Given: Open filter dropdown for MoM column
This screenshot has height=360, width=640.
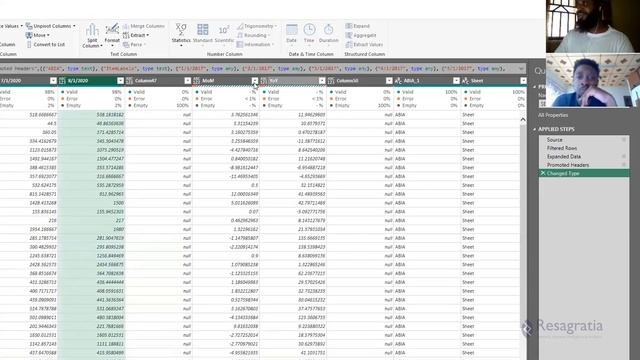Looking at the screenshot, I should pos(255,81).
